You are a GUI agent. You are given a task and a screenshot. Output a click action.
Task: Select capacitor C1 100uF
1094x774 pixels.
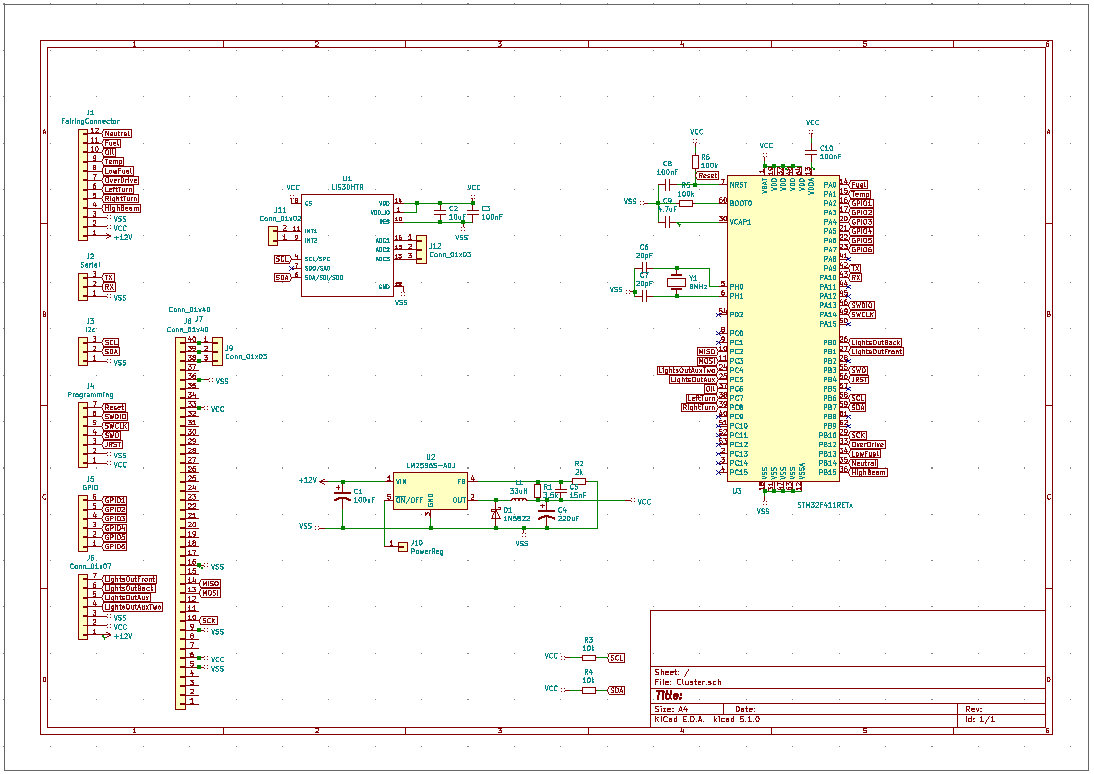click(343, 496)
